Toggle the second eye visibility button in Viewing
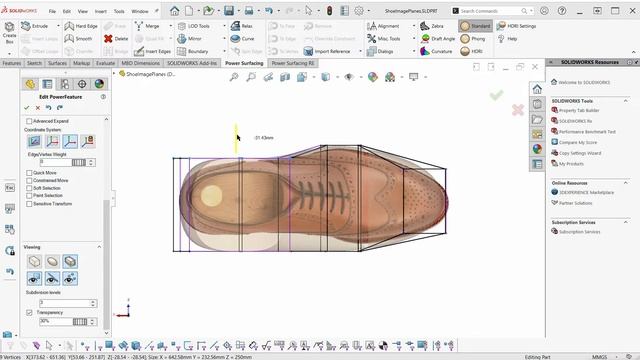Viewport: 640px width, 360px height. pos(52,279)
